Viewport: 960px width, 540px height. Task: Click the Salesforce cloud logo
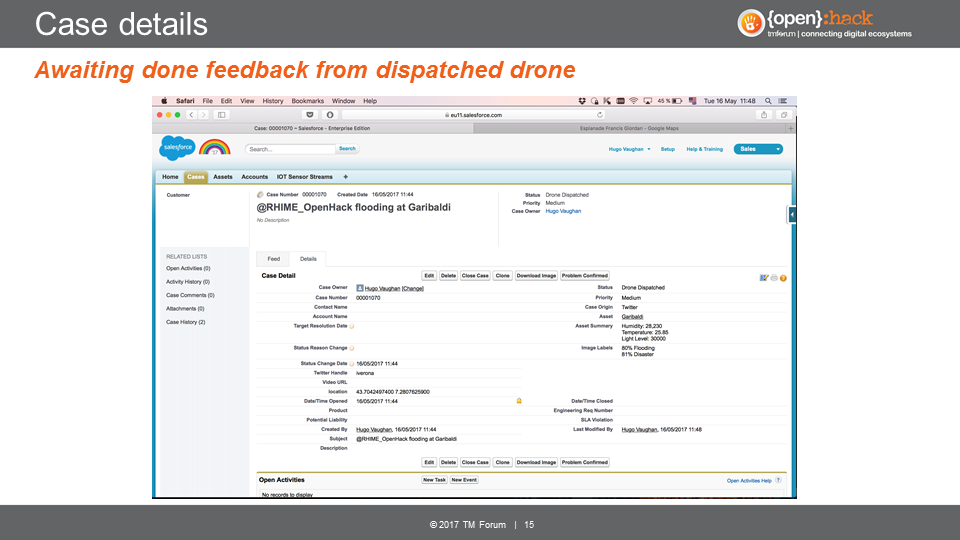coord(178,148)
